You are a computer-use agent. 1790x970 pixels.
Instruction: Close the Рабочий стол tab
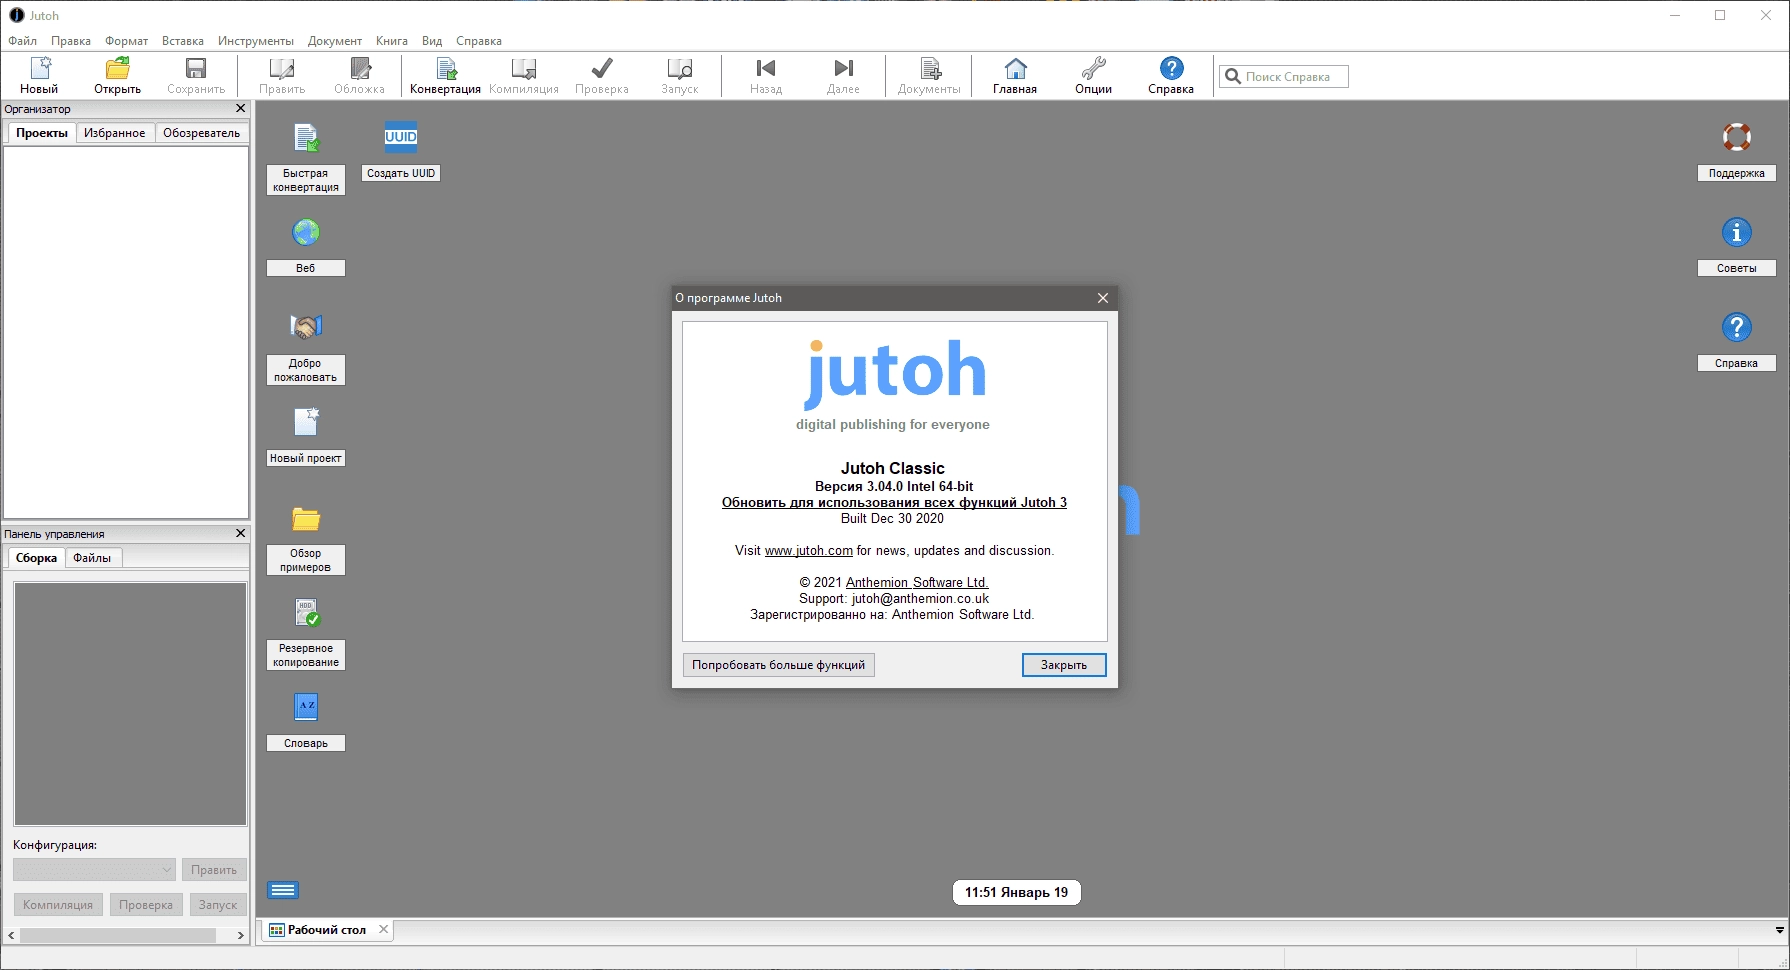(383, 929)
